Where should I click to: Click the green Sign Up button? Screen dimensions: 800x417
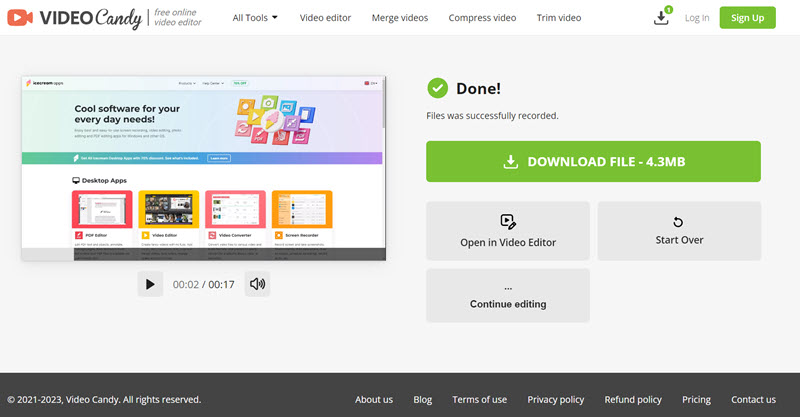747,18
